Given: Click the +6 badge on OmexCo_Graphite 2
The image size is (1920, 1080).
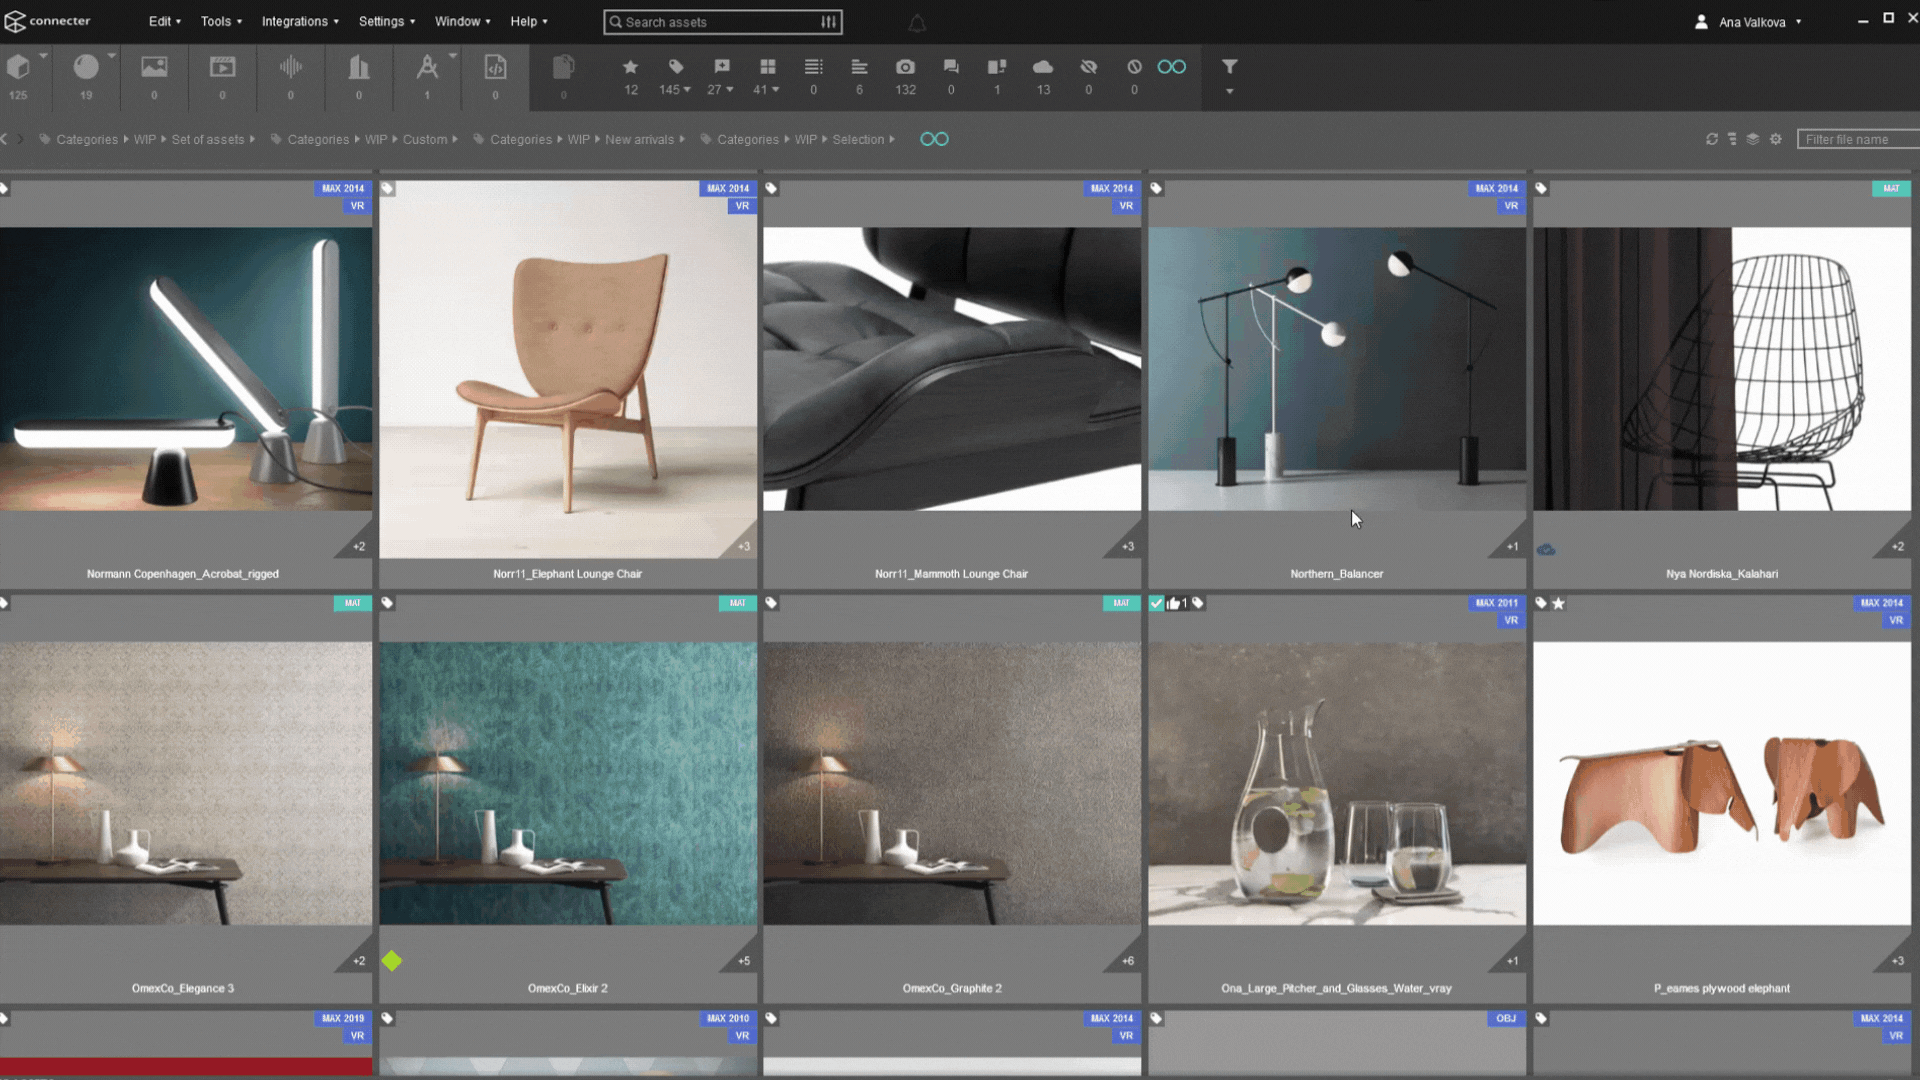Looking at the screenshot, I should point(1128,961).
